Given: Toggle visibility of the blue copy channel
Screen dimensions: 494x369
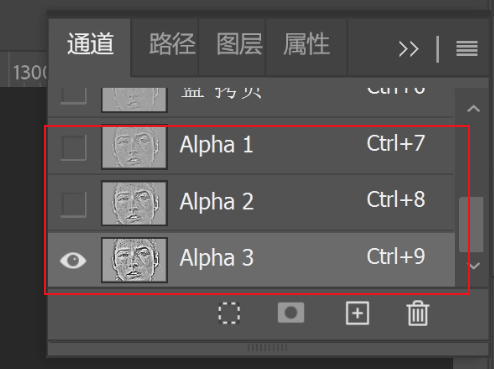Looking at the screenshot, I should tap(74, 96).
